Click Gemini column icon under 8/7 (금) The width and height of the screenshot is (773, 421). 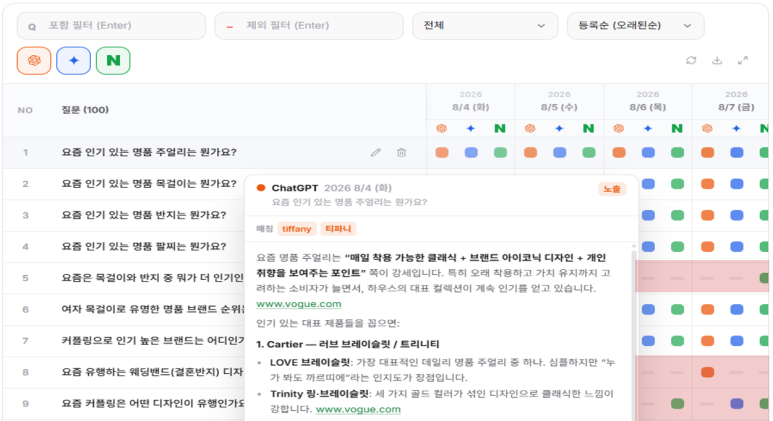point(736,129)
